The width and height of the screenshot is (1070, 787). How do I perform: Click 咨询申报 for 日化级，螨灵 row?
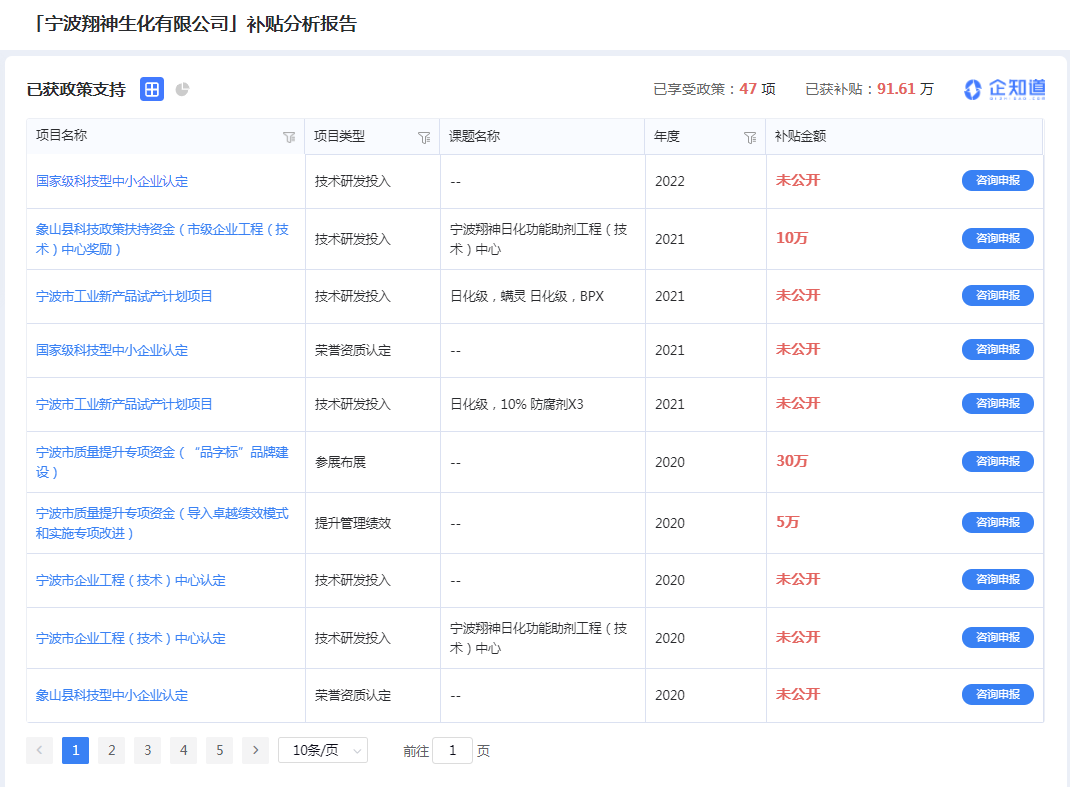pyautogui.click(x=998, y=296)
